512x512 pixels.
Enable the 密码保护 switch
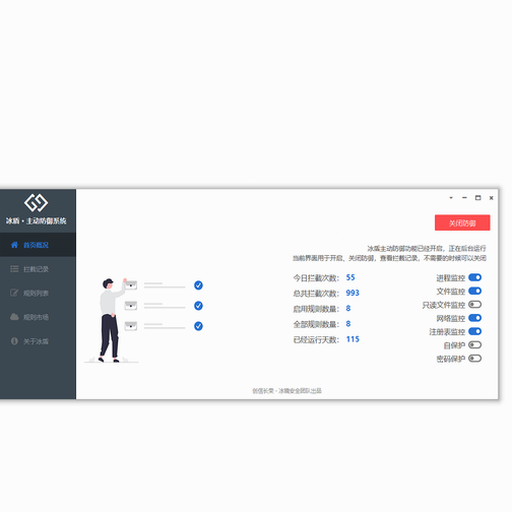[x=475, y=358]
